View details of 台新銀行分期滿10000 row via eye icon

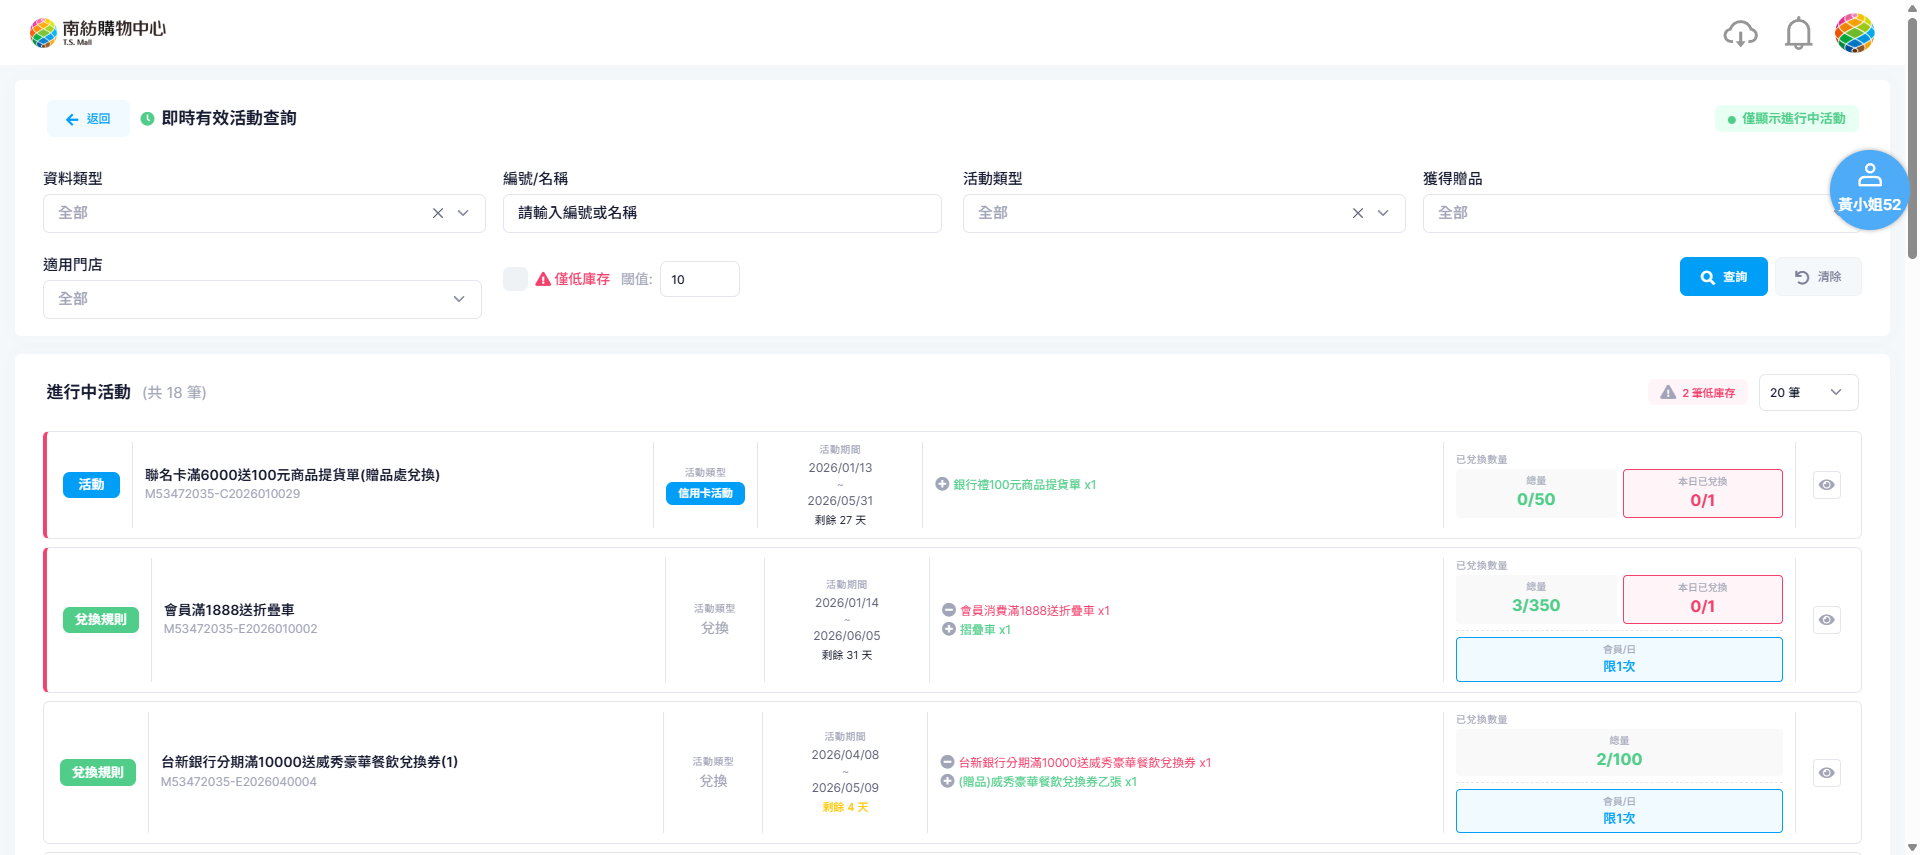coord(1827,773)
